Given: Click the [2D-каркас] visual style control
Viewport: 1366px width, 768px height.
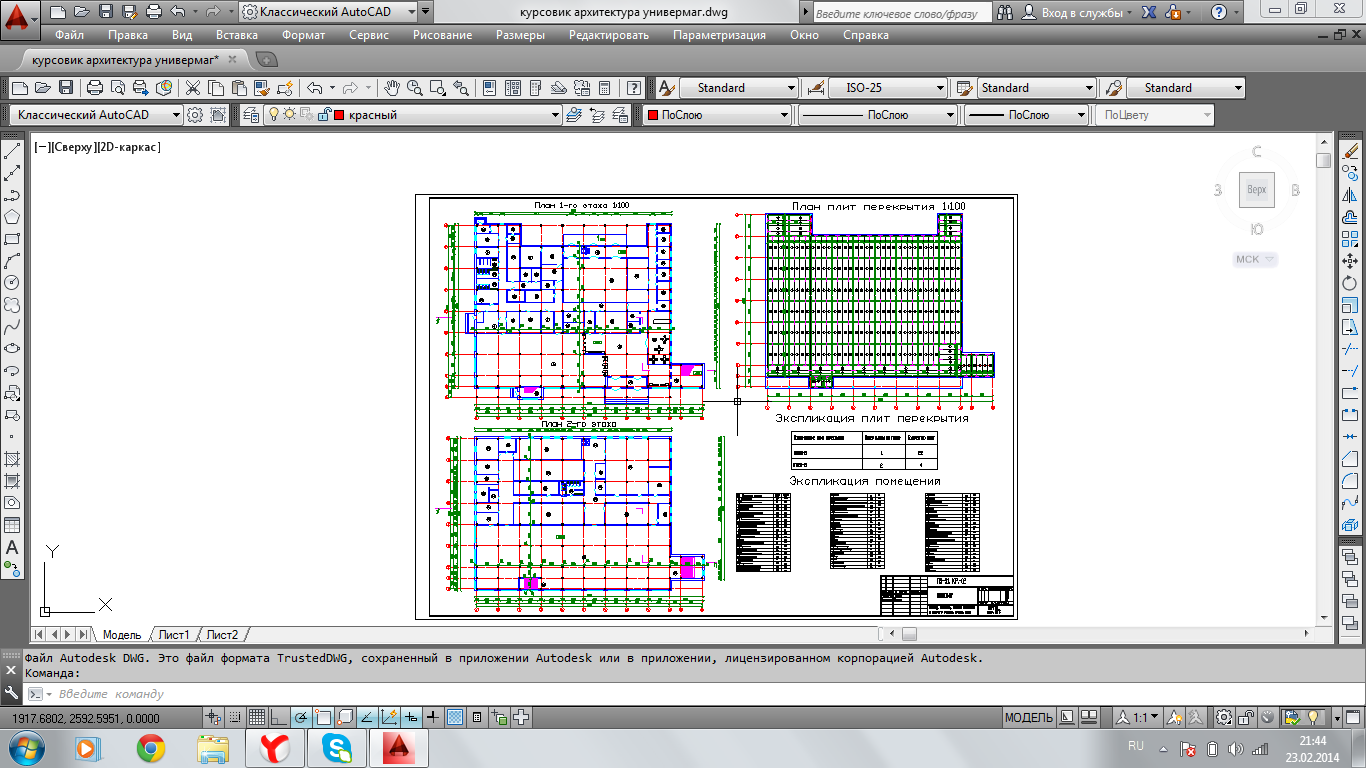Looking at the screenshot, I should click(130, 147).
